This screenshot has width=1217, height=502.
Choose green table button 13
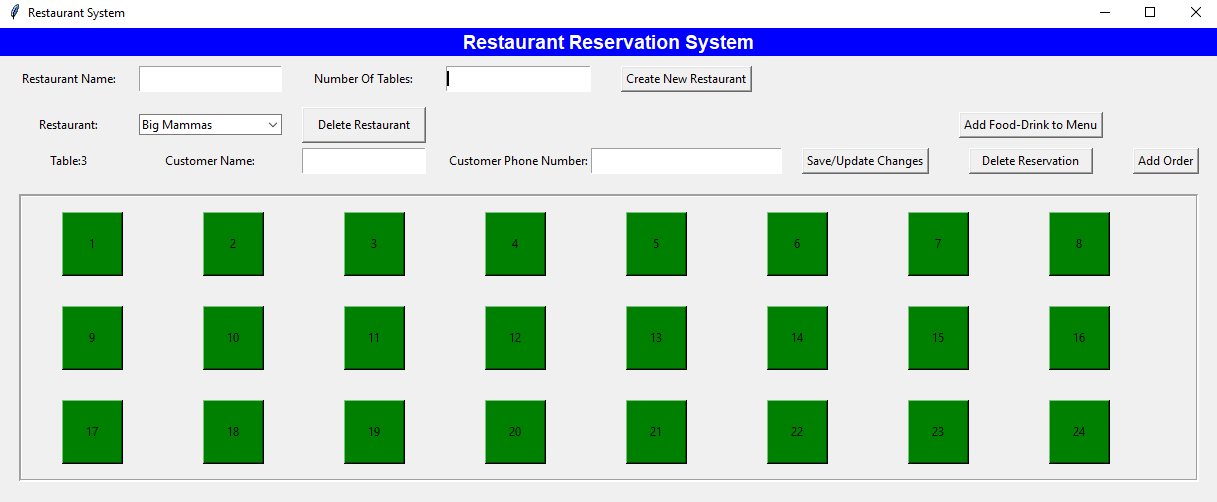[656, 337]
